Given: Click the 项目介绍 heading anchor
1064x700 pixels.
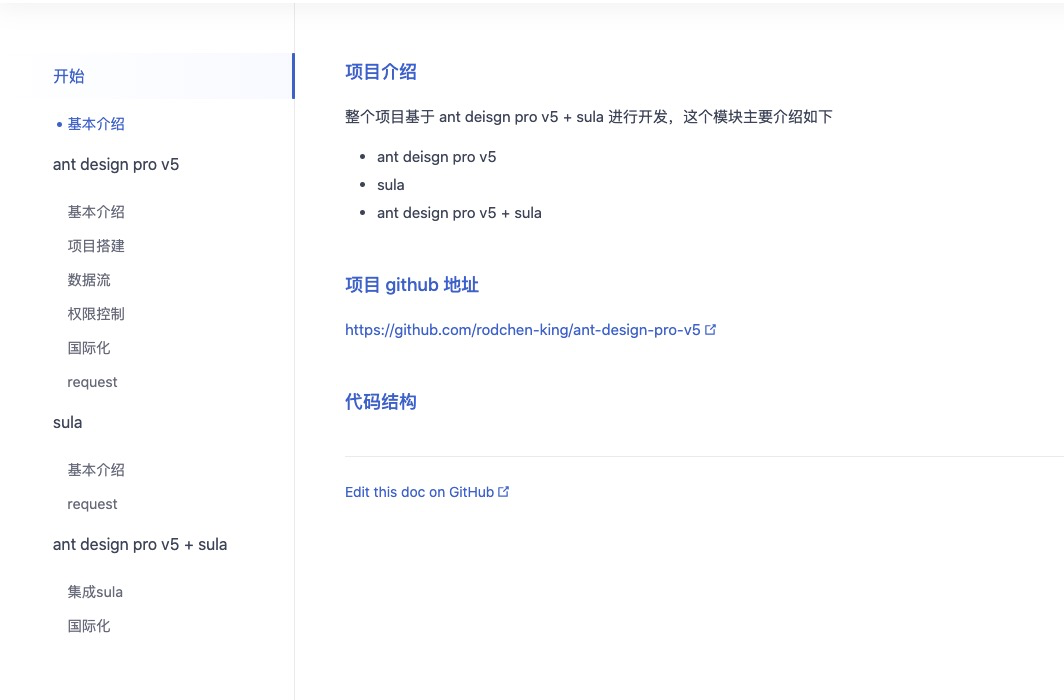Looking at the screenshot, I should click(x=381, y=72).
